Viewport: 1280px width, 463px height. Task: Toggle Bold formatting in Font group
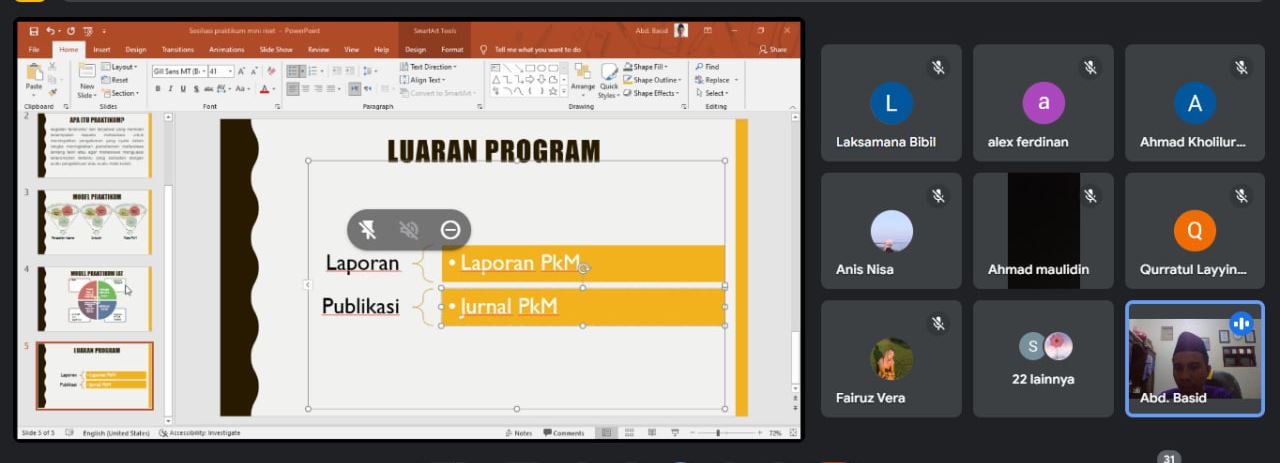[x=157, y=89]
